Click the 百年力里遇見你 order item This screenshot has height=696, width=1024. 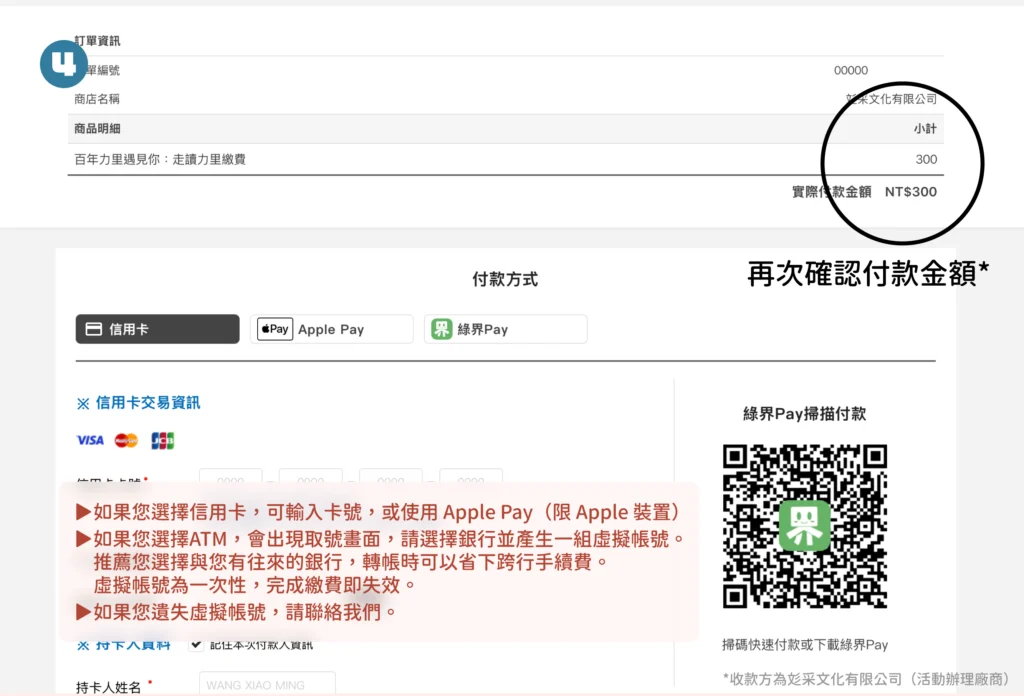tap(160, 159)
